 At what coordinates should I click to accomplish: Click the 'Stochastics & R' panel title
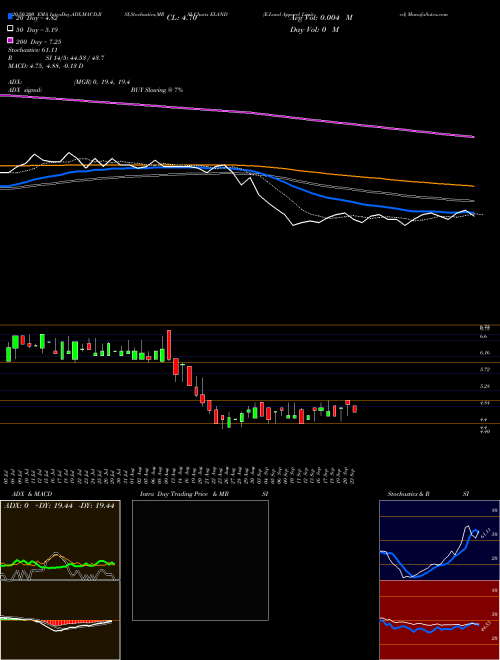tap(409, 494)
